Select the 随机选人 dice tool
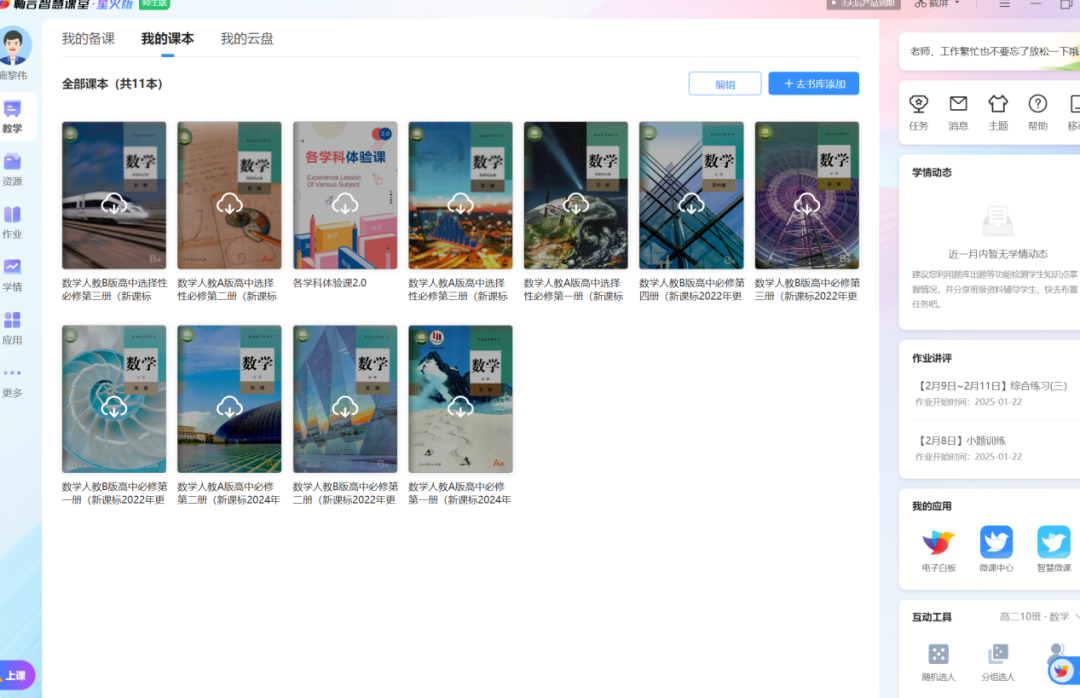The height and width of the screenshot is (698, 1080). tap(938, 661)
